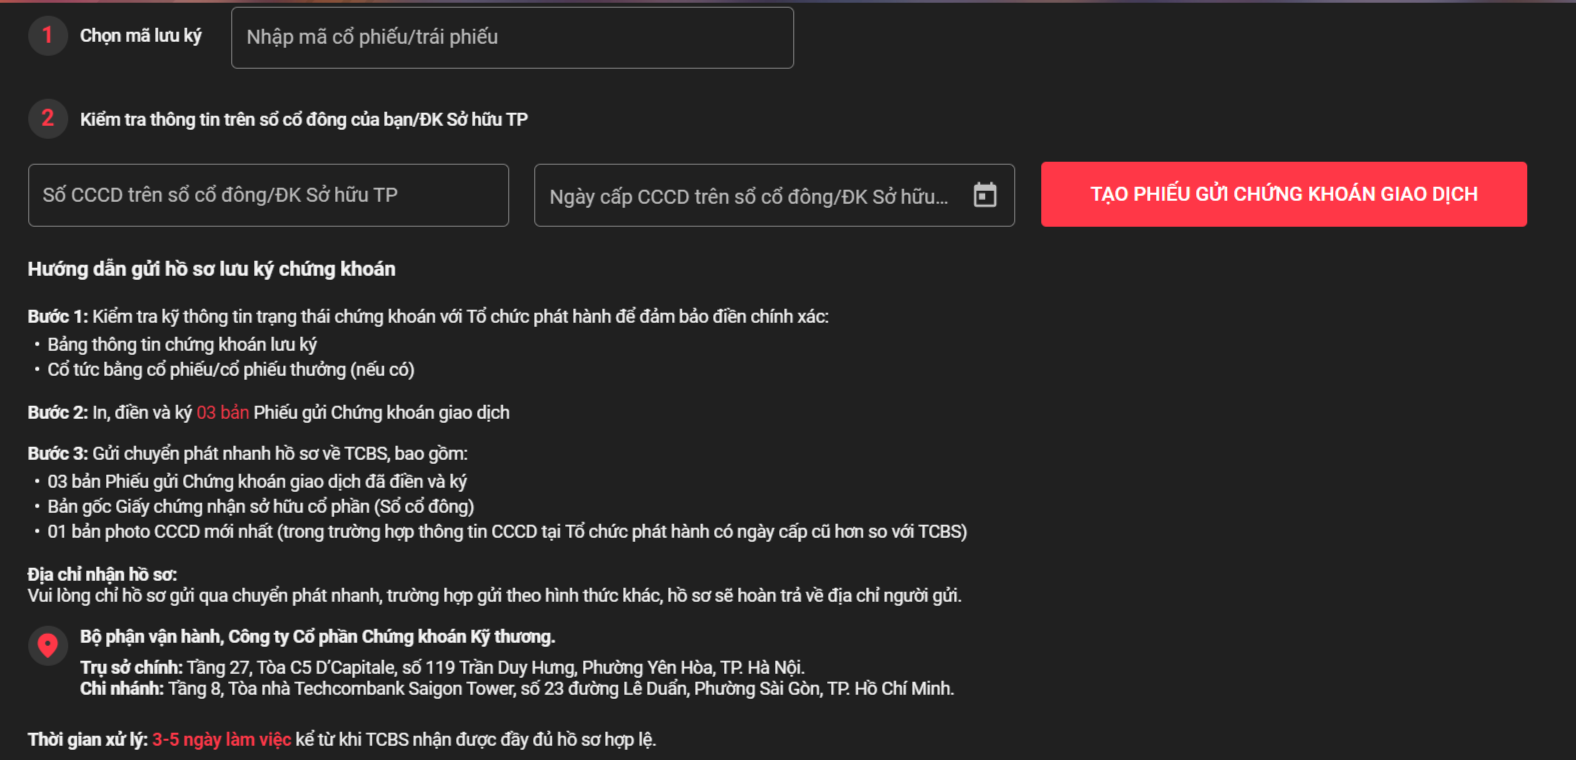Click the 'Nhập mã cổ phiếu/trái phiếu' field

click(512, 38)
